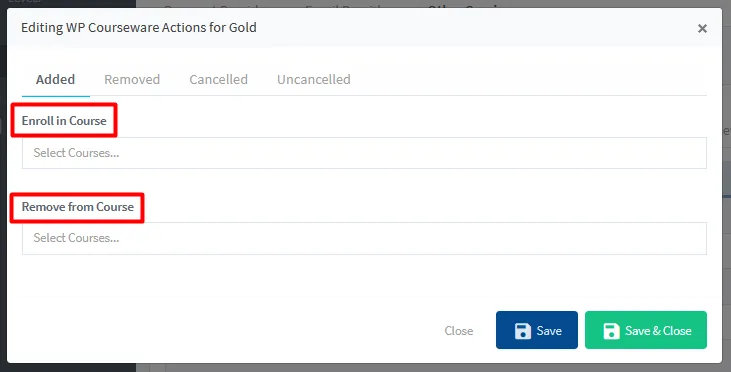
Task: Click the Enroll in Course label
Action: [x=64, y=121]
